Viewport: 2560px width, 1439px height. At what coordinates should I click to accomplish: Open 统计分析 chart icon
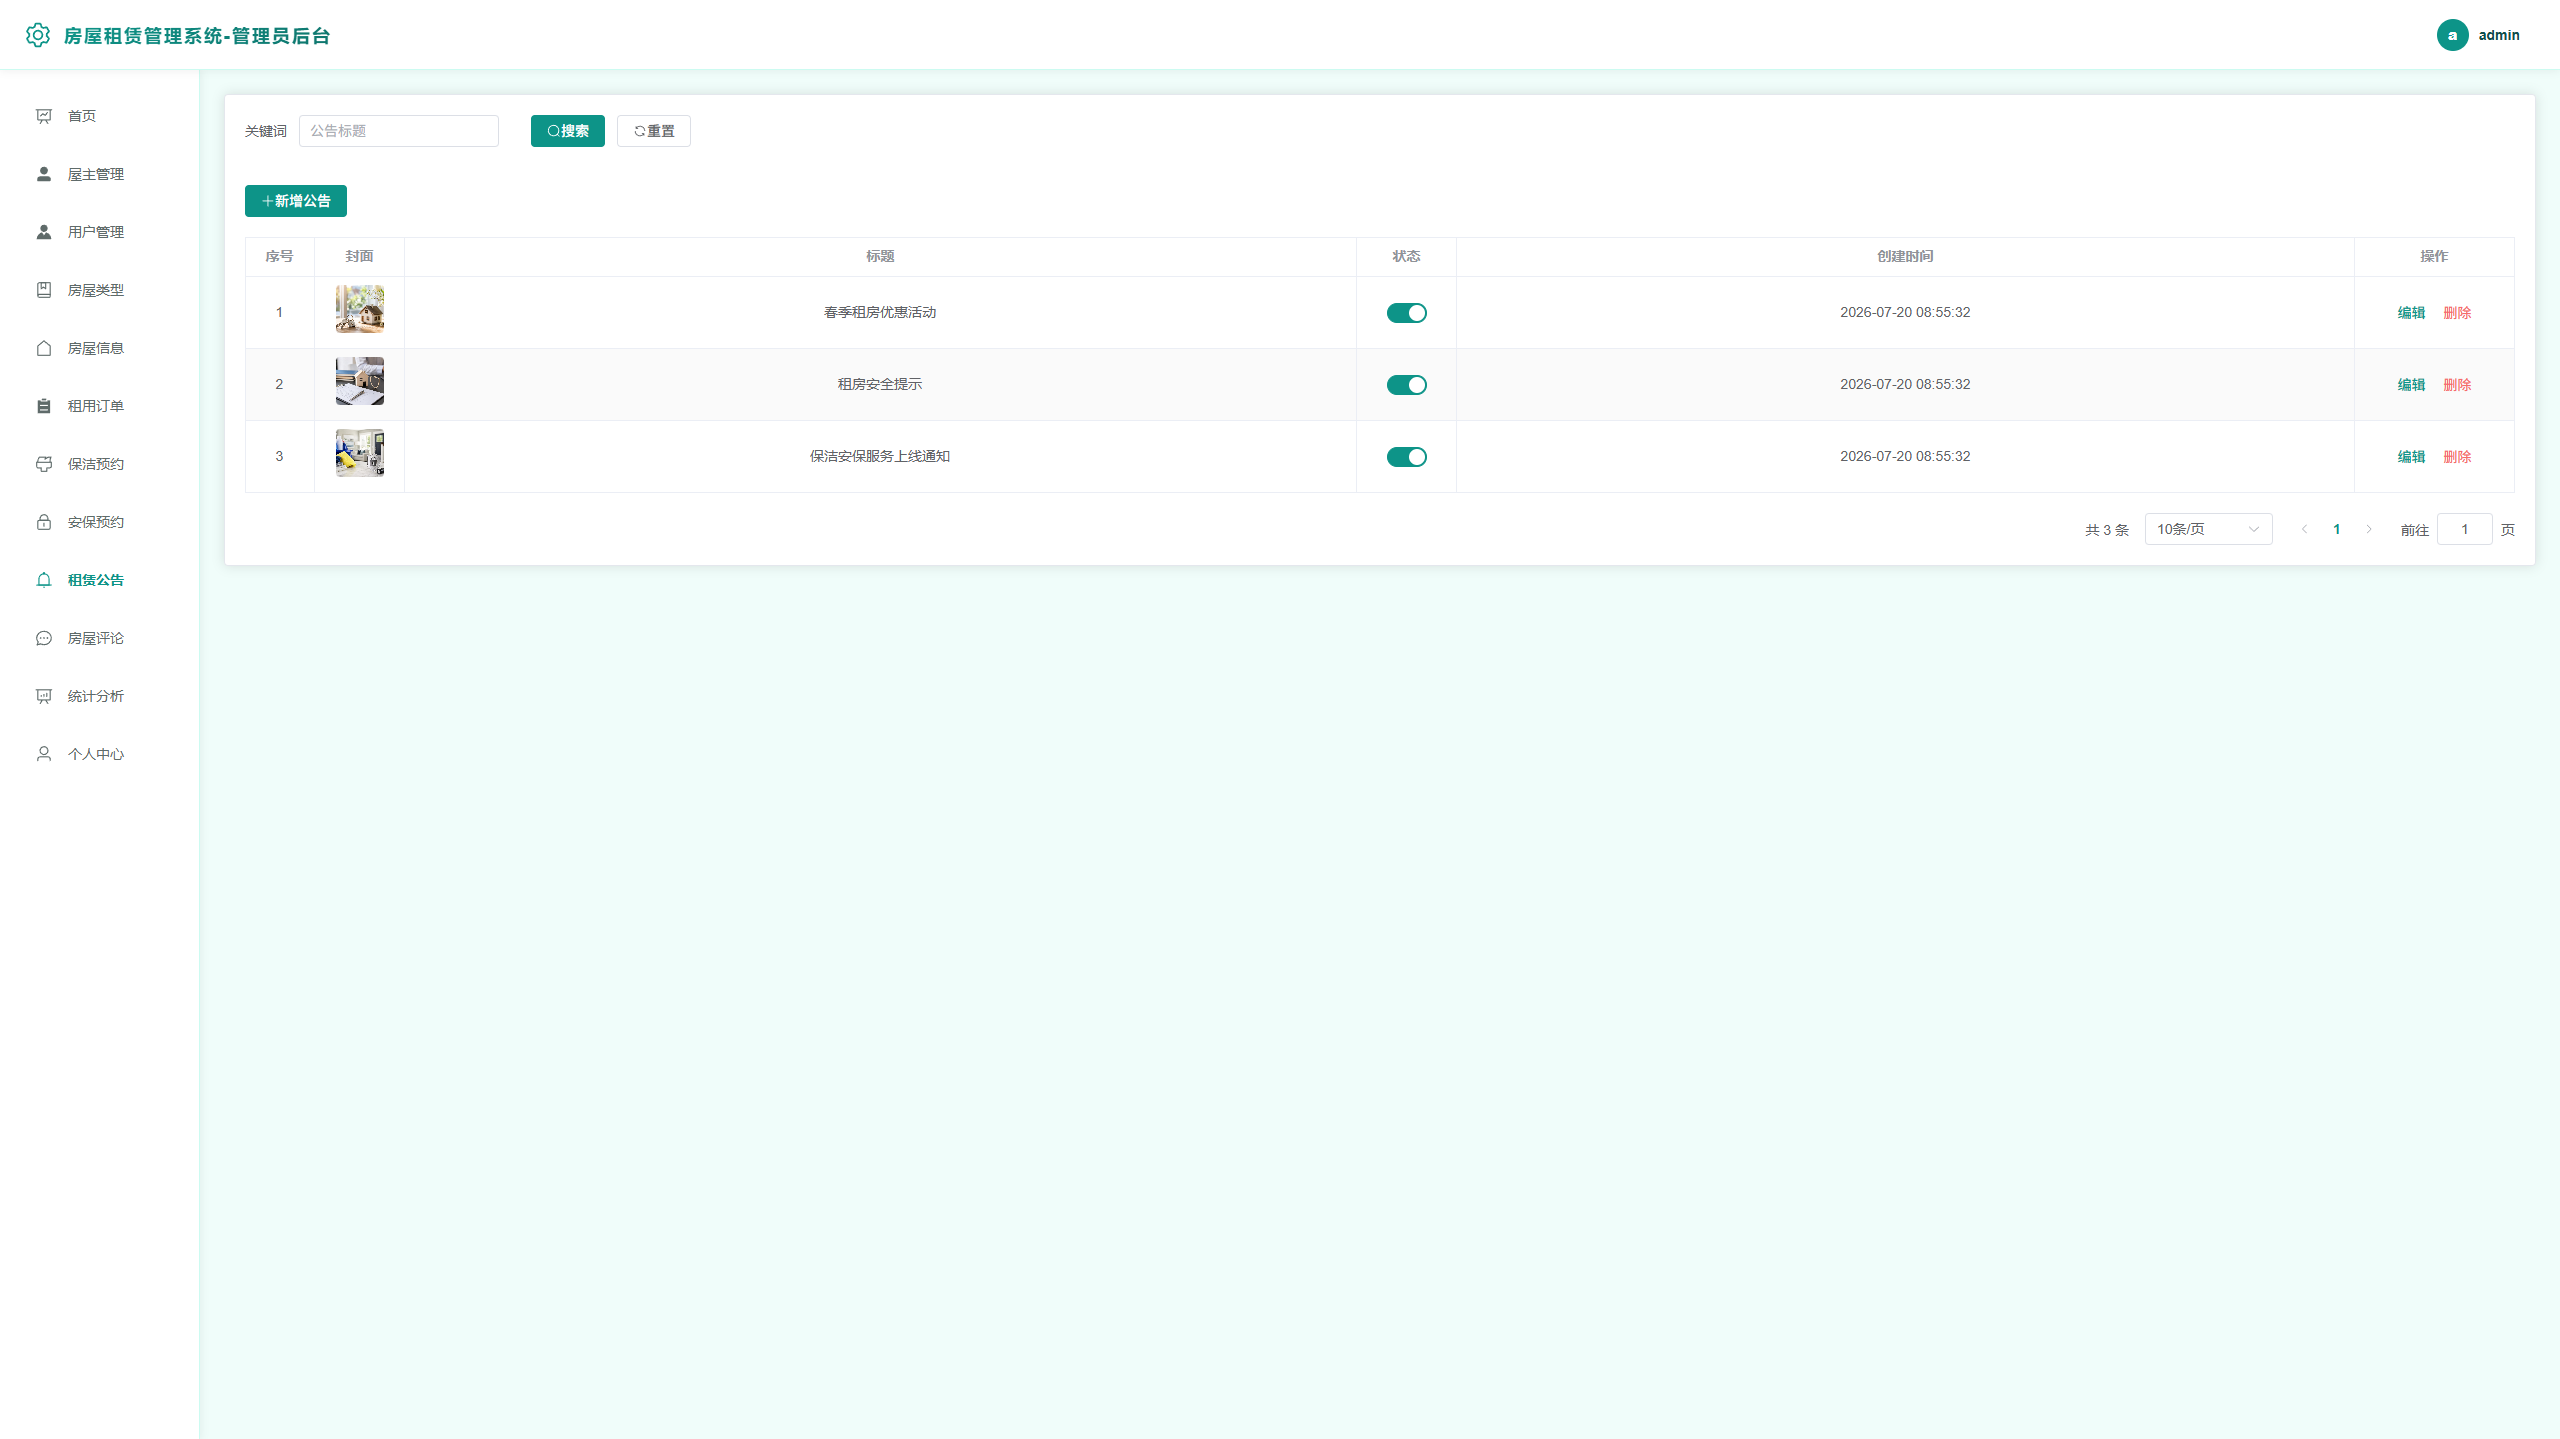44,696
